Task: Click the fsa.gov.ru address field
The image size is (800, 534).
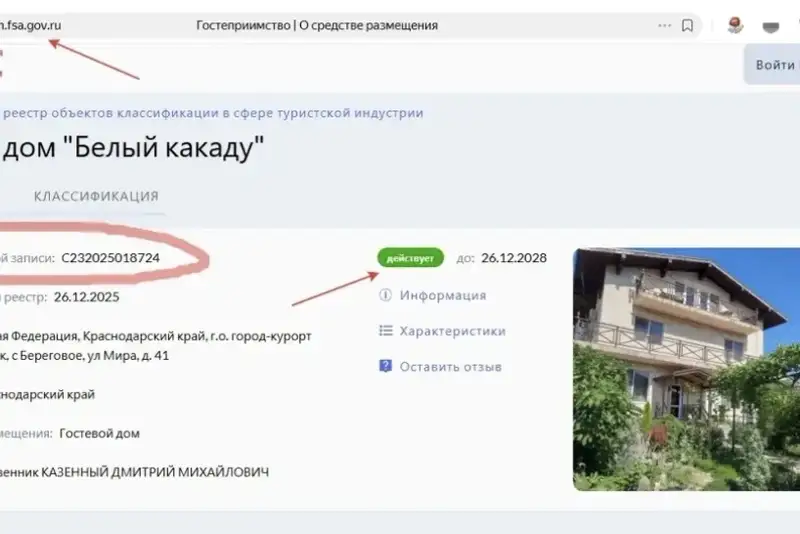Action: tap(31, 26)
